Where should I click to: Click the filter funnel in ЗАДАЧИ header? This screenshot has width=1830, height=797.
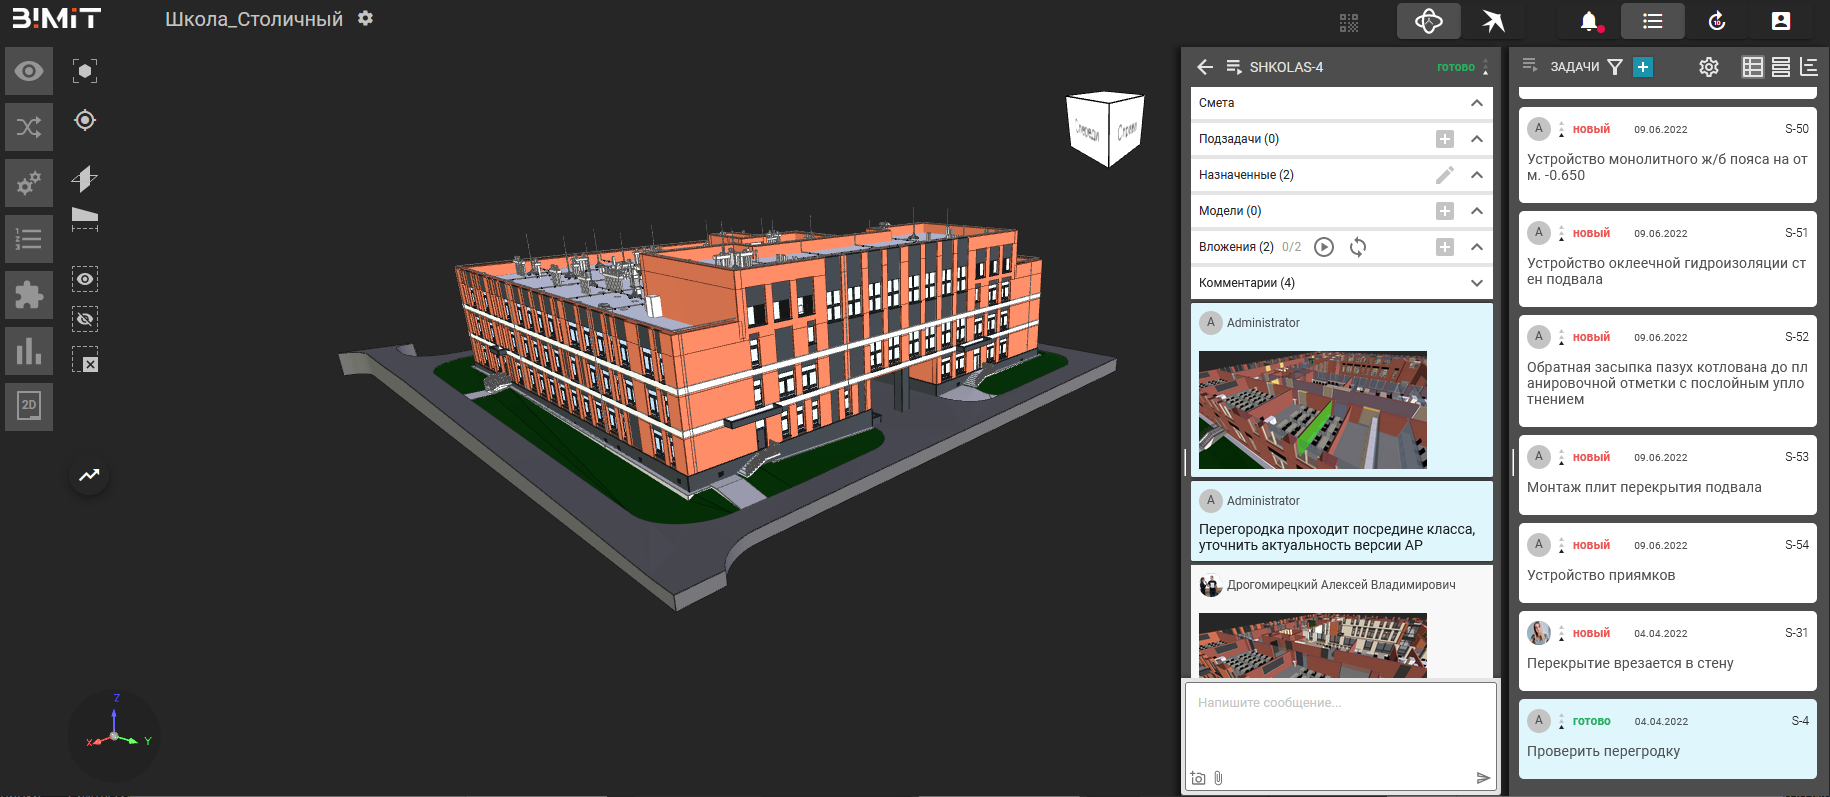point(1614,67)
